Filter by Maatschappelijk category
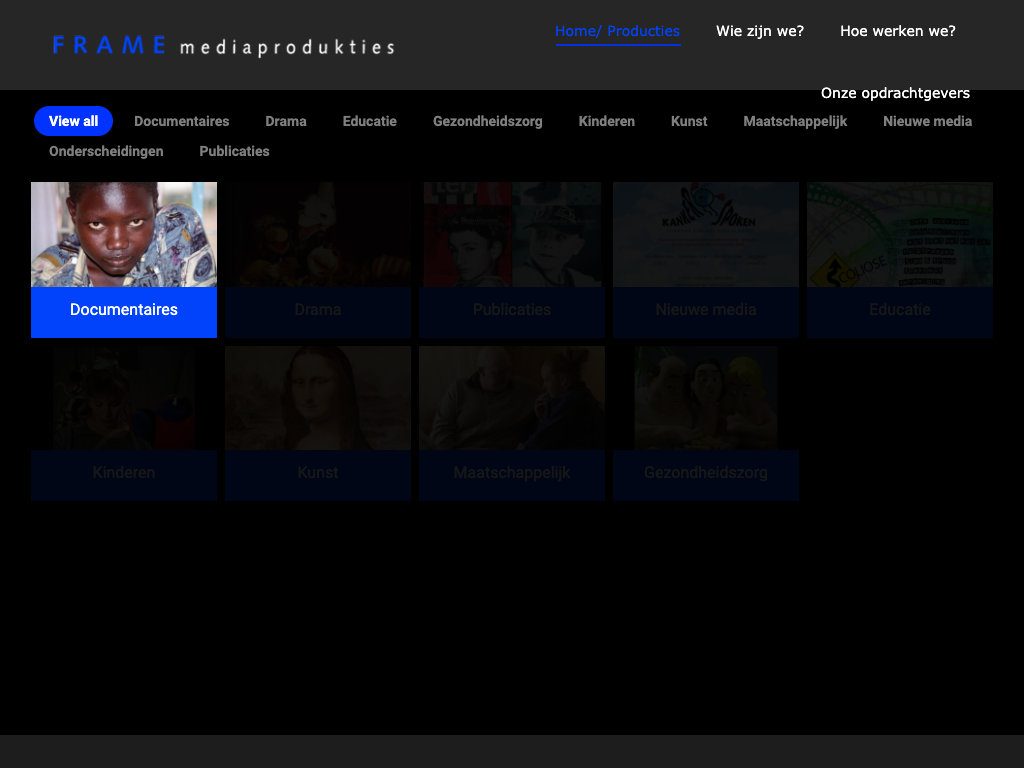The height and width of the screenshot is (768, 1024). point(794,121)
